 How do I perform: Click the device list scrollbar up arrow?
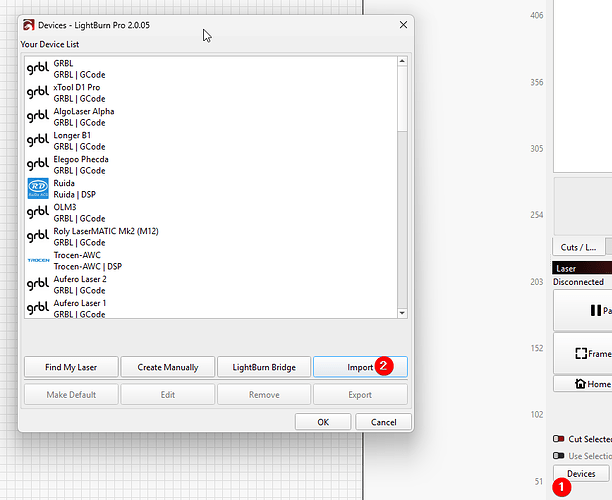[x=402, y=63]
